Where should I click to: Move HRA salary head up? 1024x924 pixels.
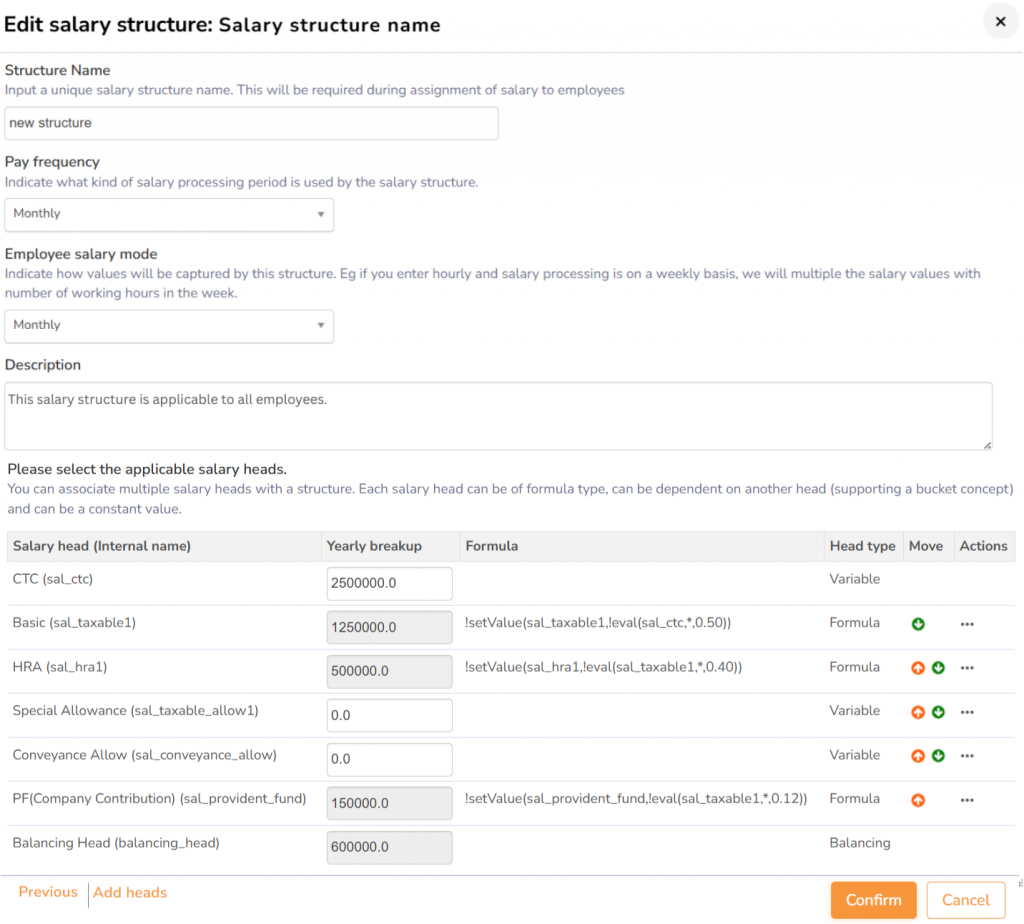pos(918,668)
